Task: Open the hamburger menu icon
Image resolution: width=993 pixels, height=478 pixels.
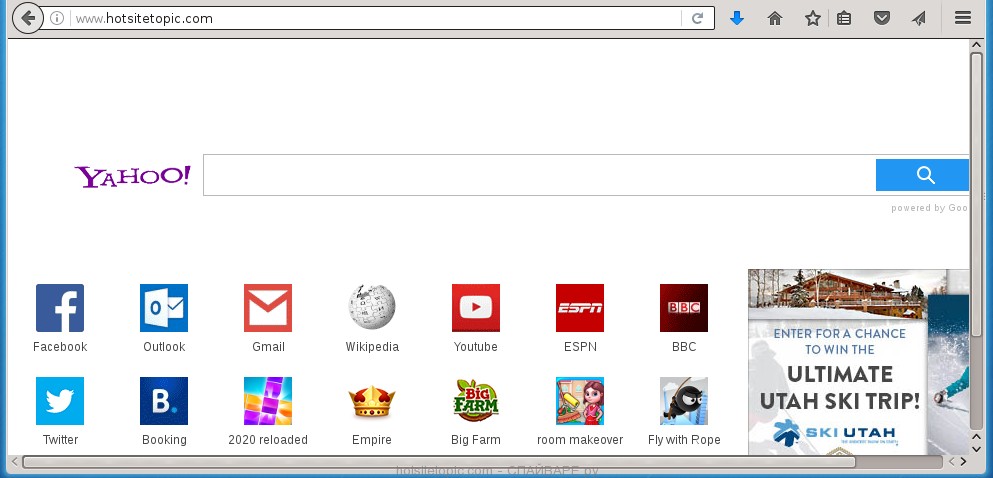Action: pos(962,18)
